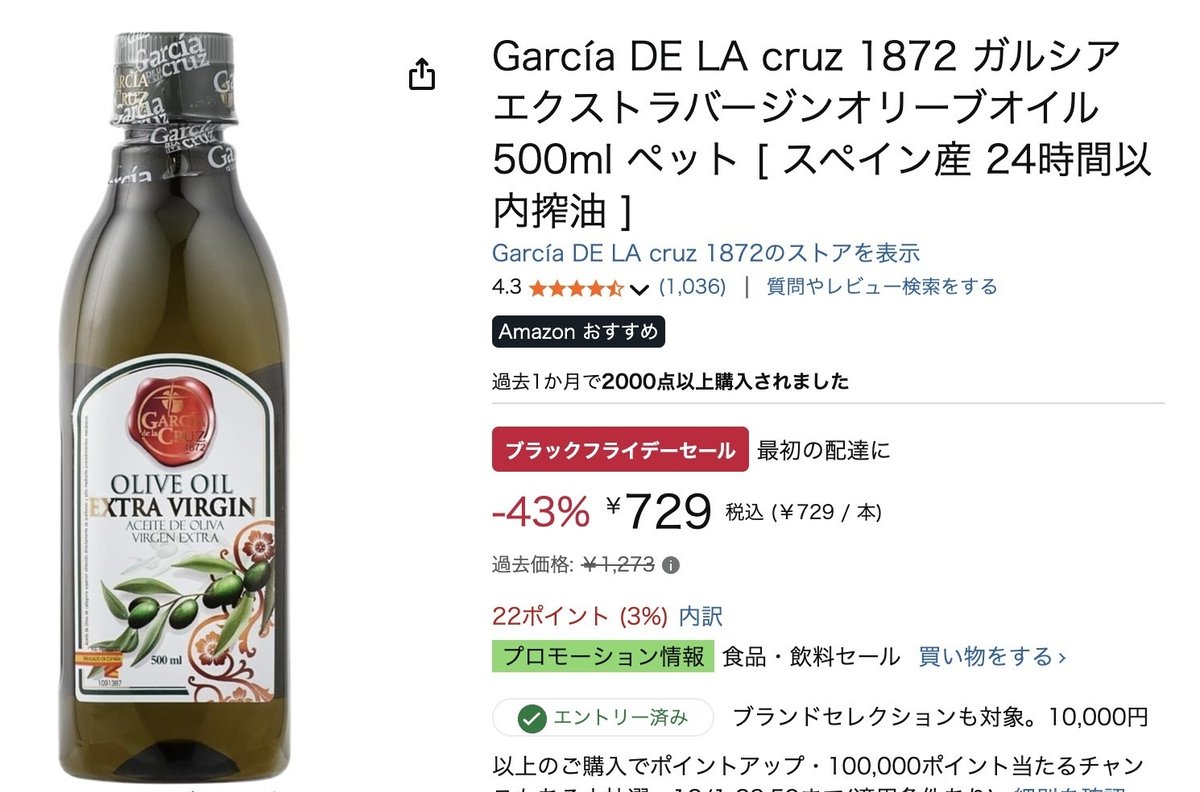
Task: Tap the share icon beside product image
Action: 422,74
